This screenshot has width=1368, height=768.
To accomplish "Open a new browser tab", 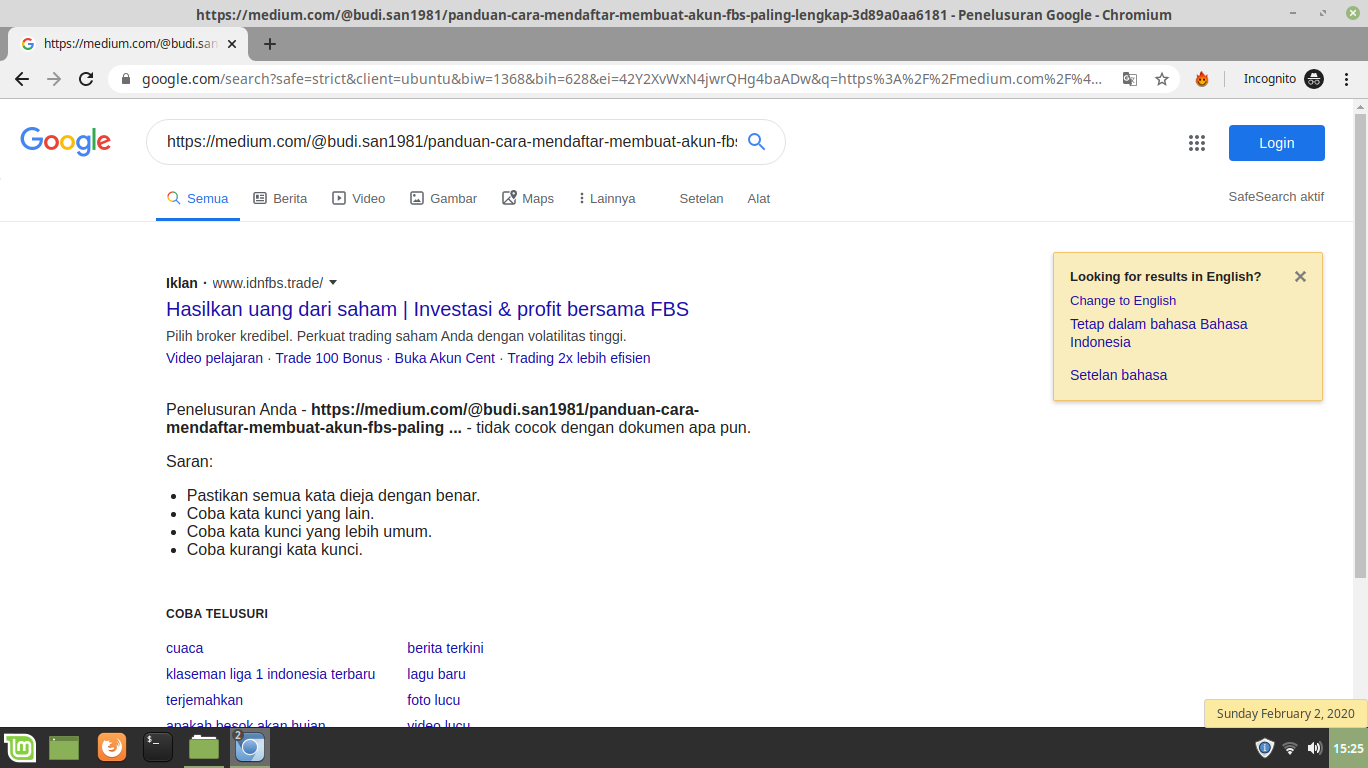I will coord(270,44).
